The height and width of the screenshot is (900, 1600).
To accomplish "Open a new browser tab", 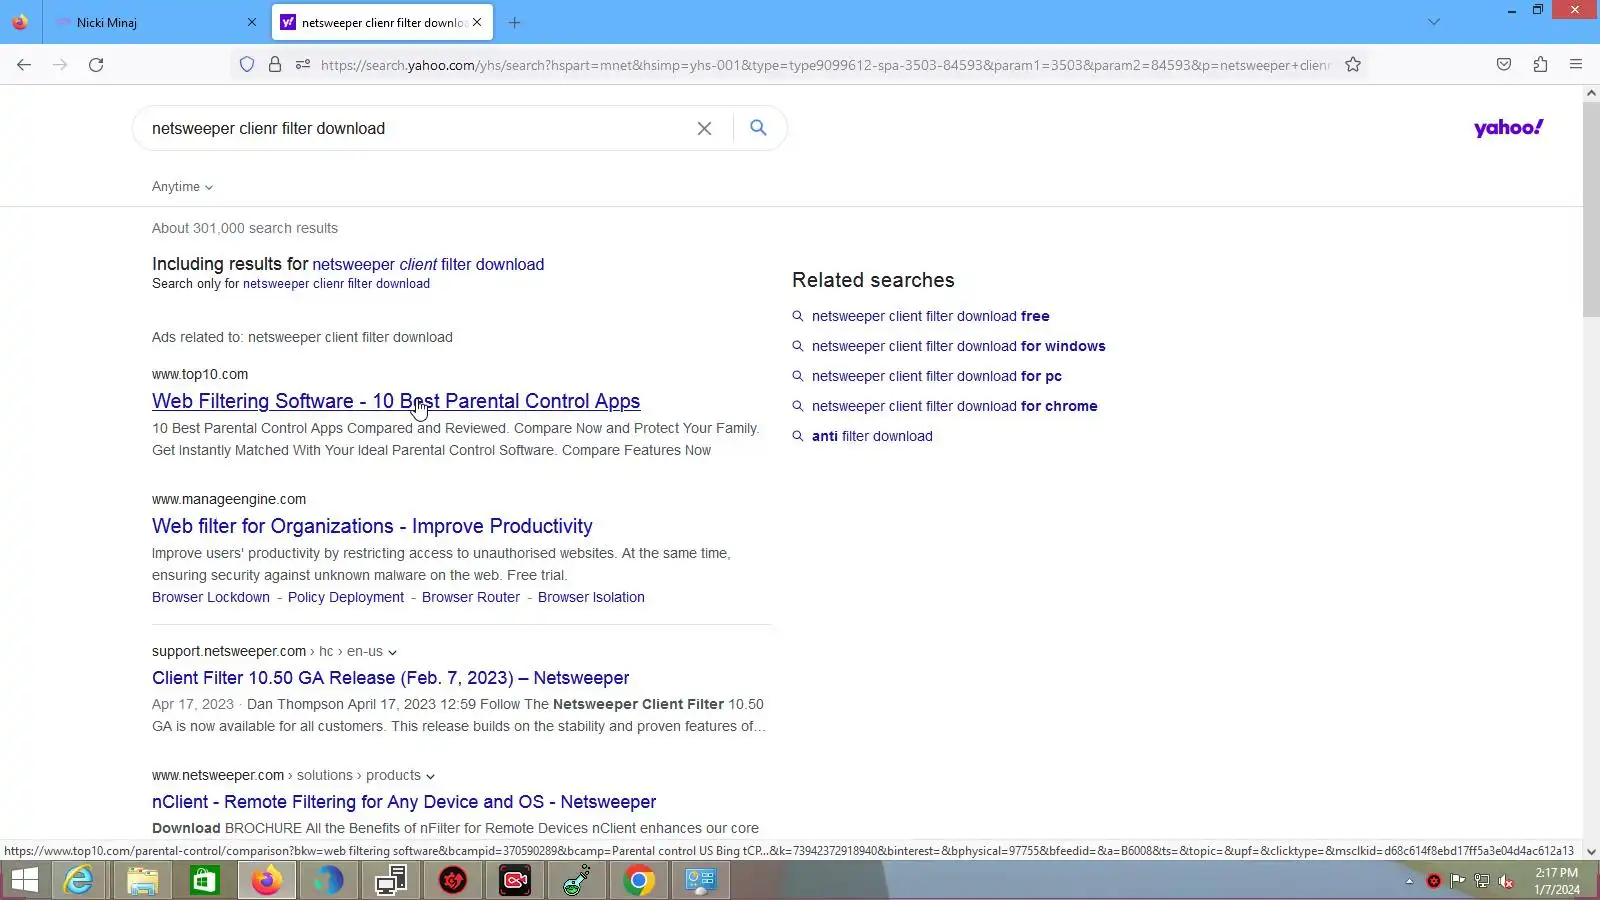I will [514, 22].
